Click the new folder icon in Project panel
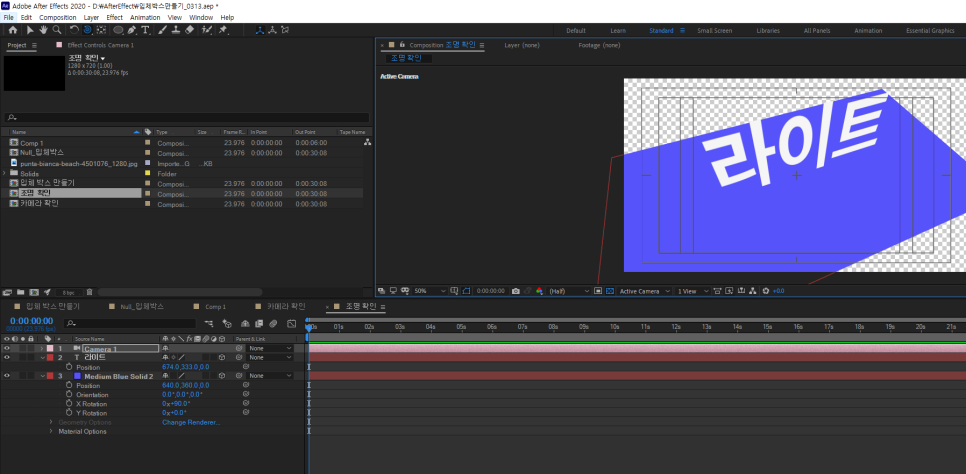Viewport: 966px width, 474px height. 20,292
